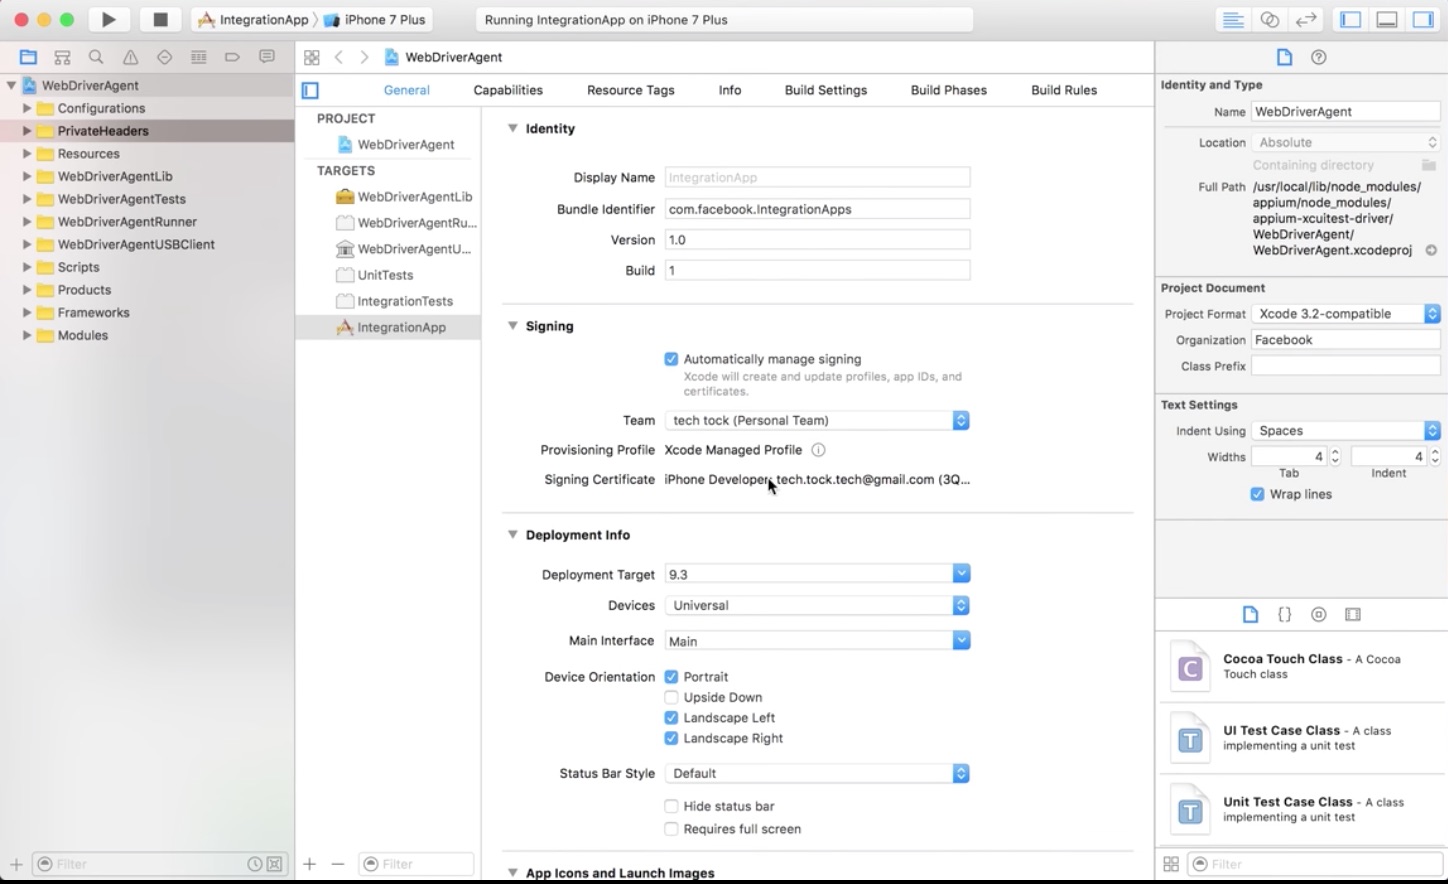This screenshot has width=1448, height=884.
Task: Open the Debug navigator
Action: (x=199, y=57)
